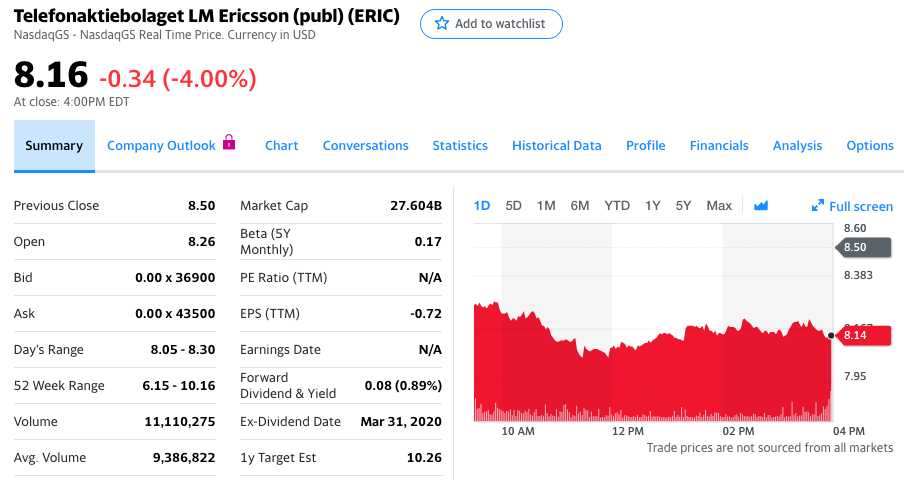Click the Add to watchlist button

click(491, 24)
